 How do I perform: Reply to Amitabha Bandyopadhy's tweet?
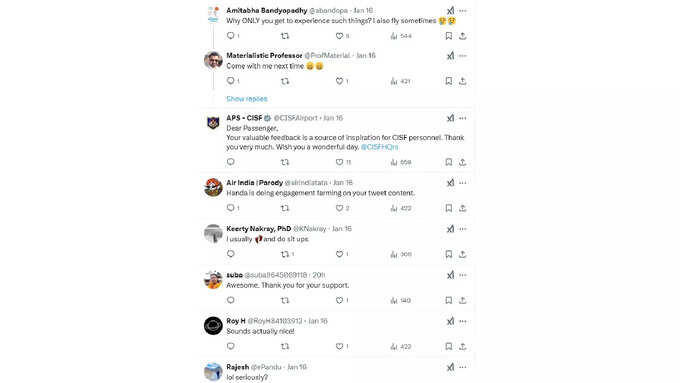pos(231,36)
